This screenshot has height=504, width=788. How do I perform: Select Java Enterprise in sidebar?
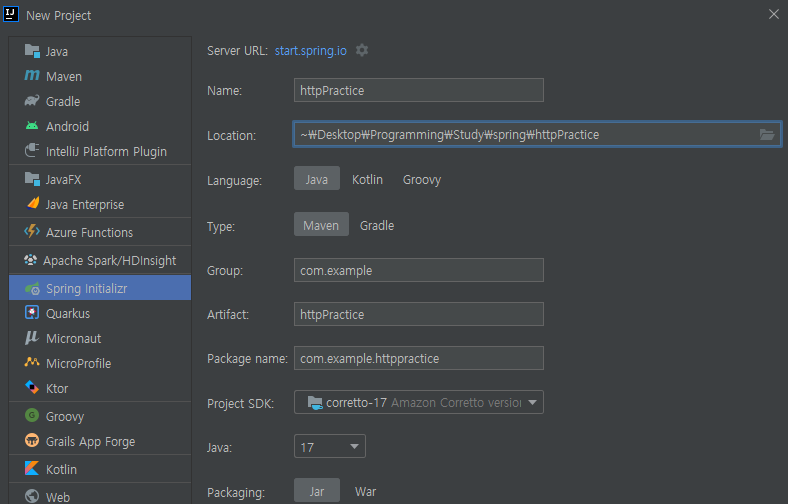100,205
